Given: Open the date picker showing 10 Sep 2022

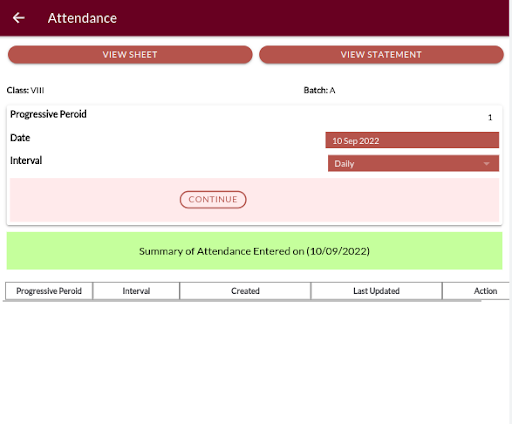Looking at the screenshot, I should pyautogui.click(x=412, y=140).
